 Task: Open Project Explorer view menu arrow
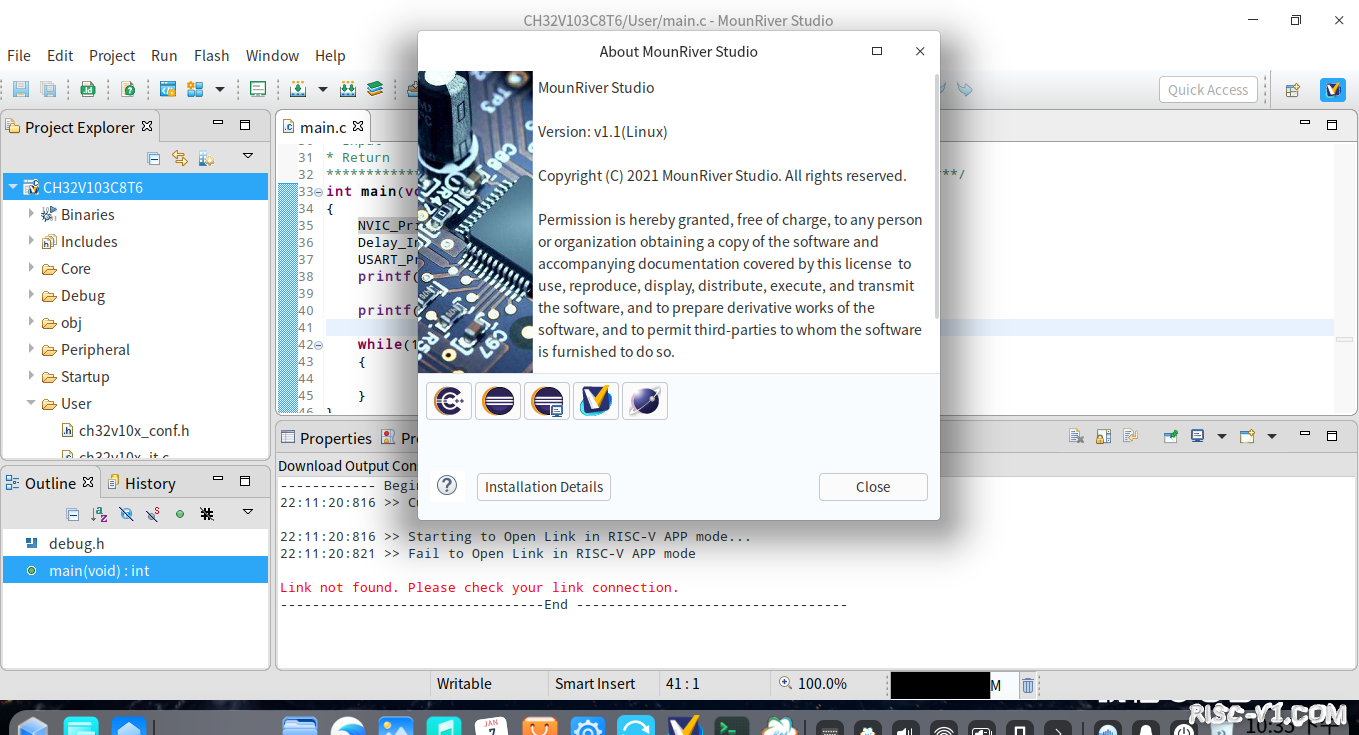click(x=248, y=156)
